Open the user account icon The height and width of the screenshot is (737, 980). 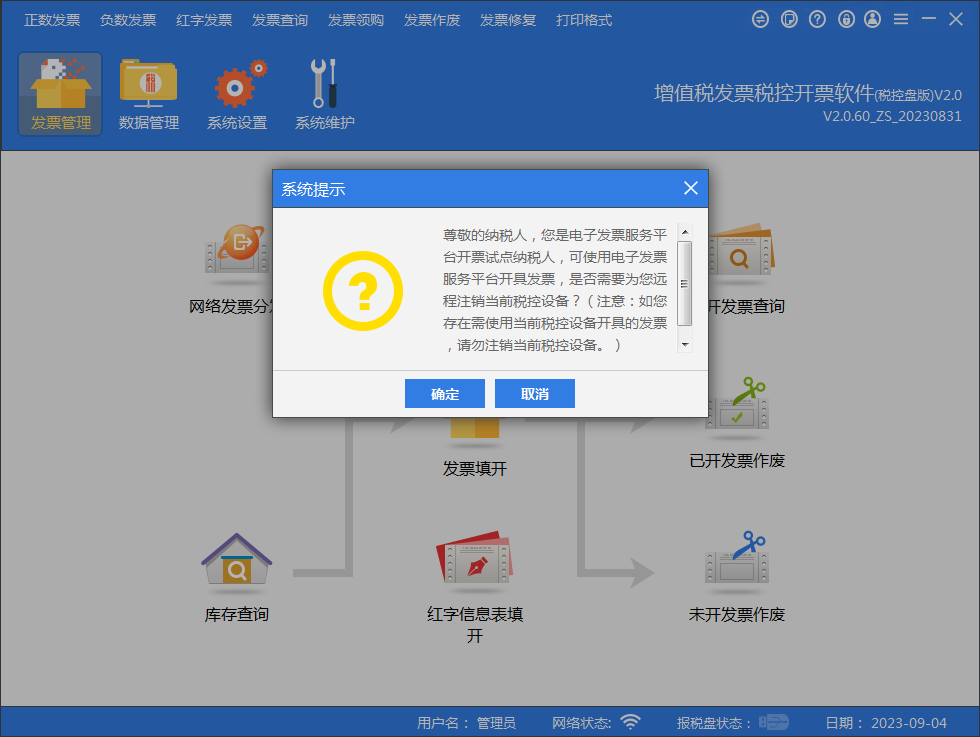coord(874,18)
